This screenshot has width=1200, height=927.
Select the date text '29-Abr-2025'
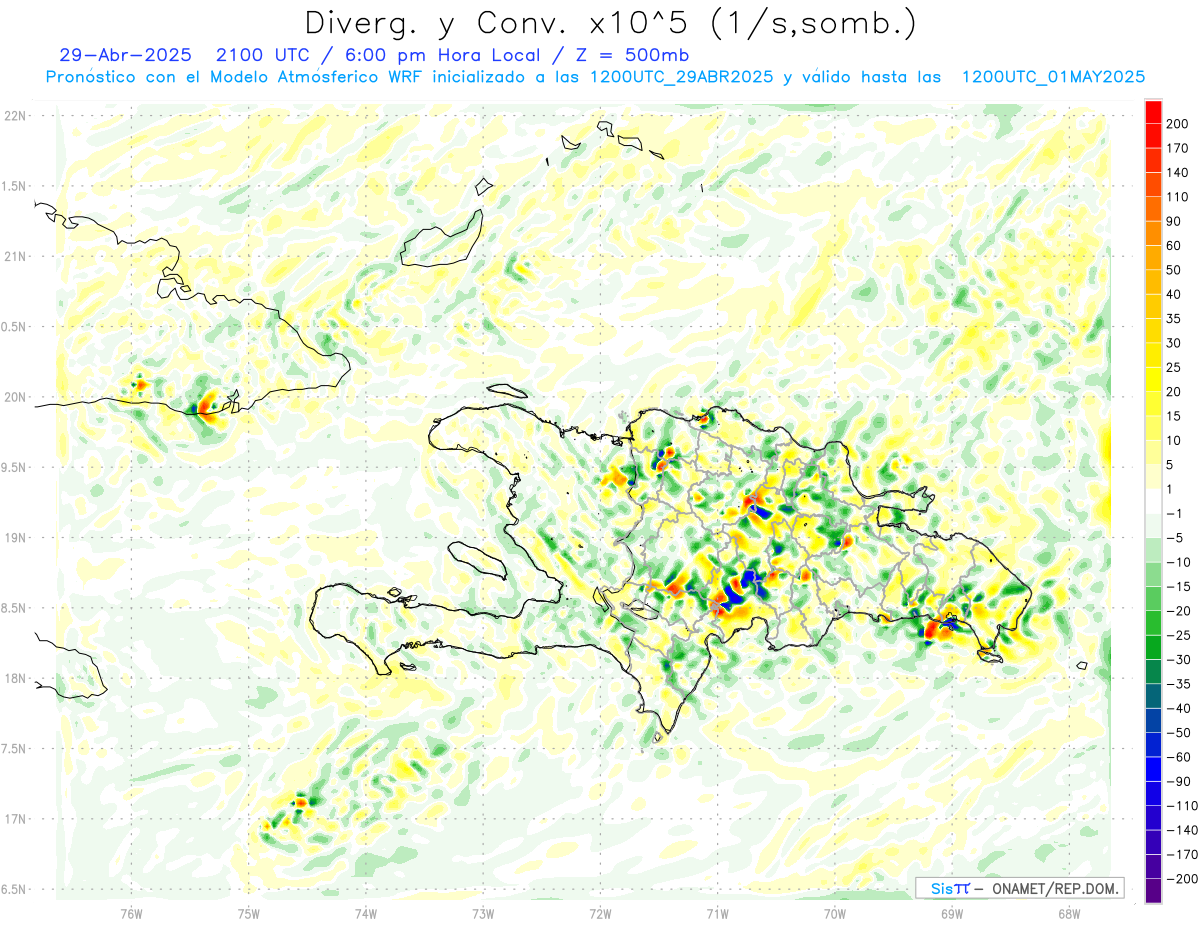tap(125, 55)
